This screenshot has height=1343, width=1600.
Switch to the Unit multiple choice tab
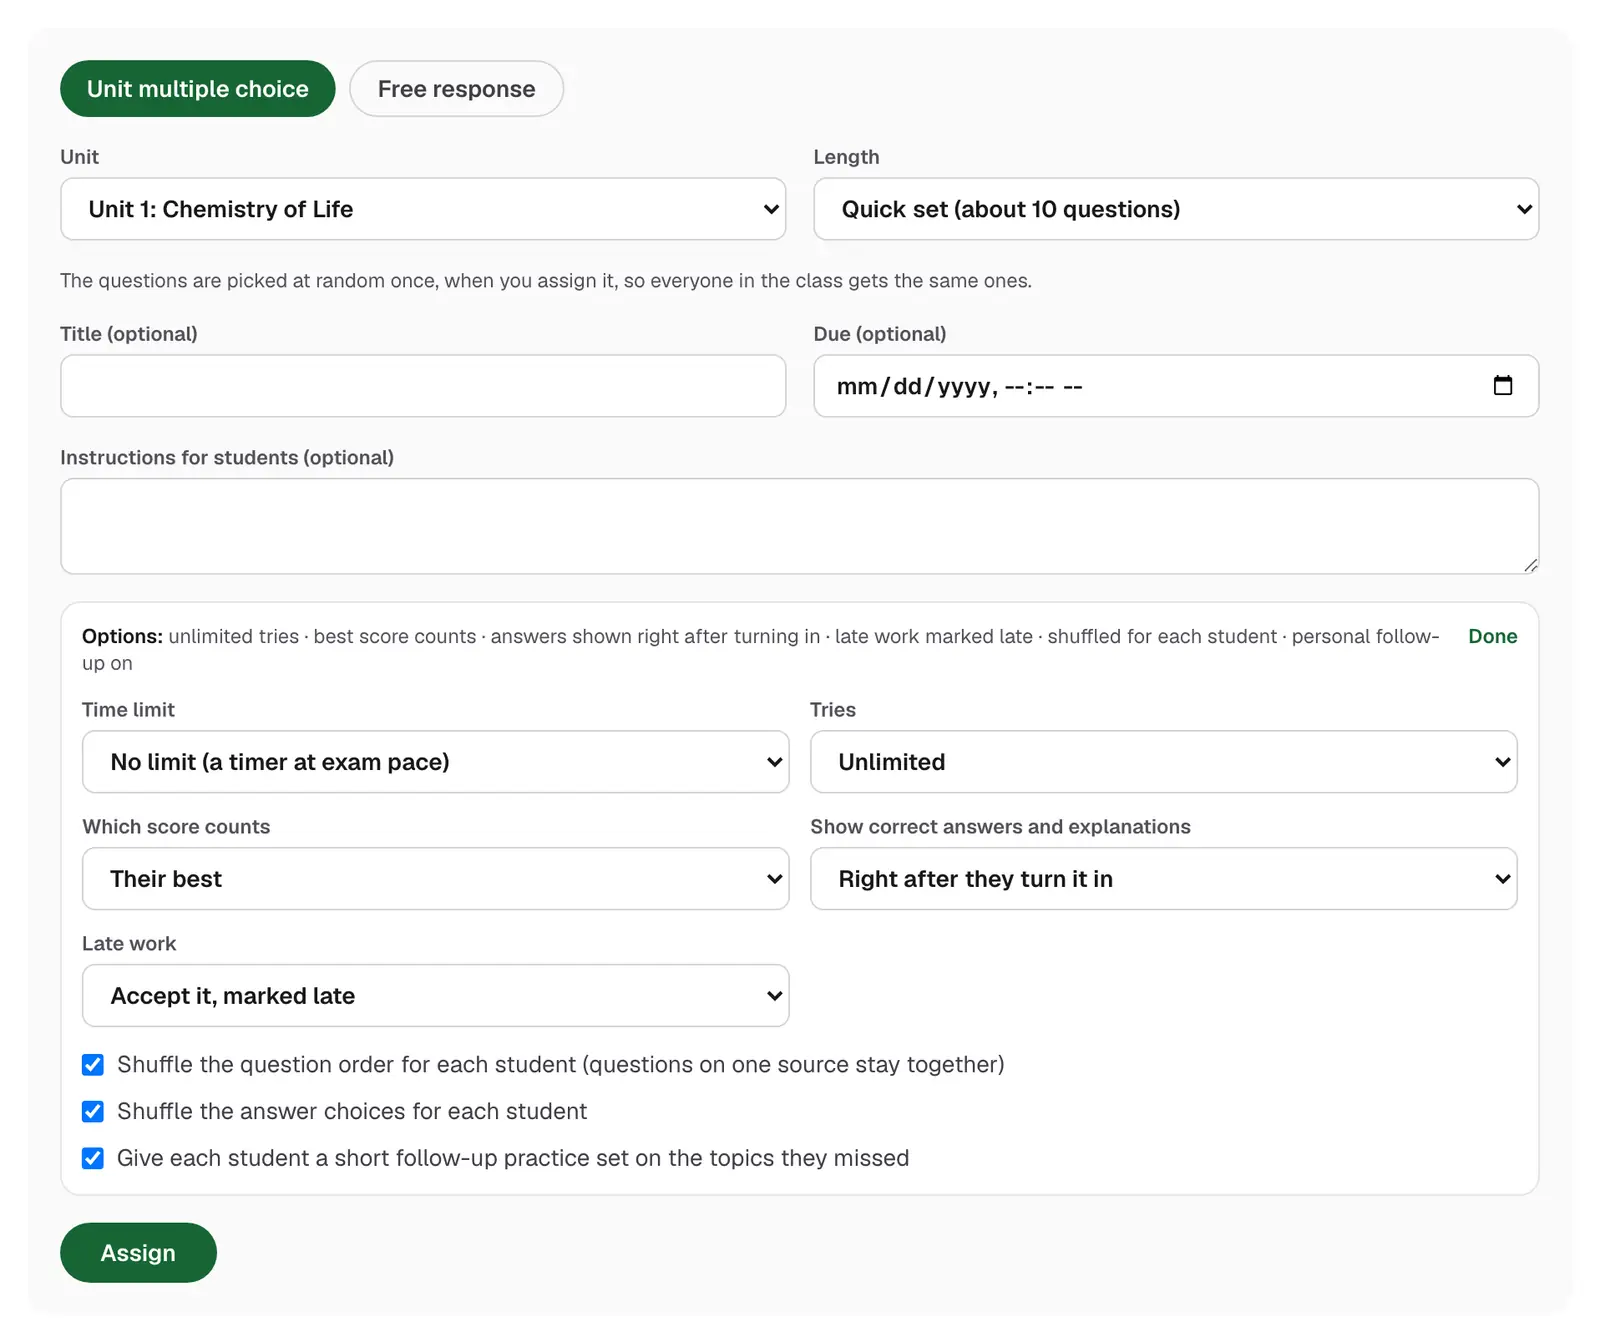[198, 89]
